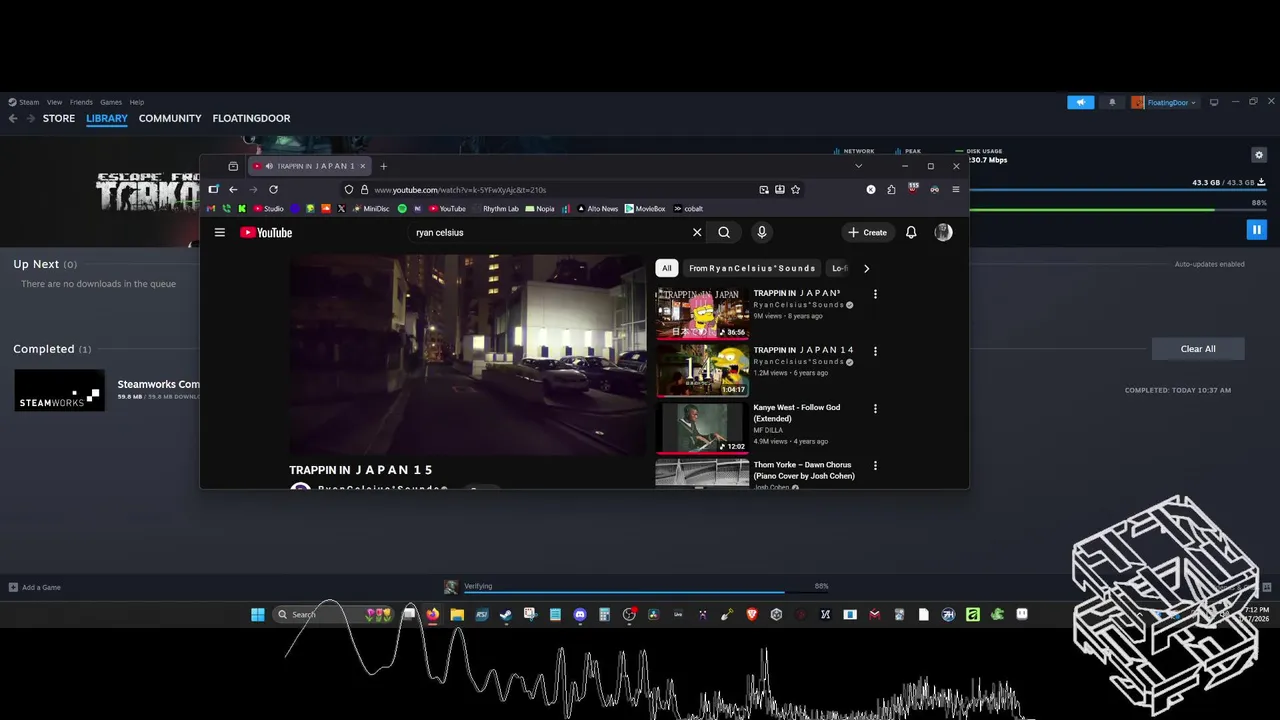Click the blue download progress bar in Steam
This screenshot has width=1280, height=720.
[x=1118, y=190]
